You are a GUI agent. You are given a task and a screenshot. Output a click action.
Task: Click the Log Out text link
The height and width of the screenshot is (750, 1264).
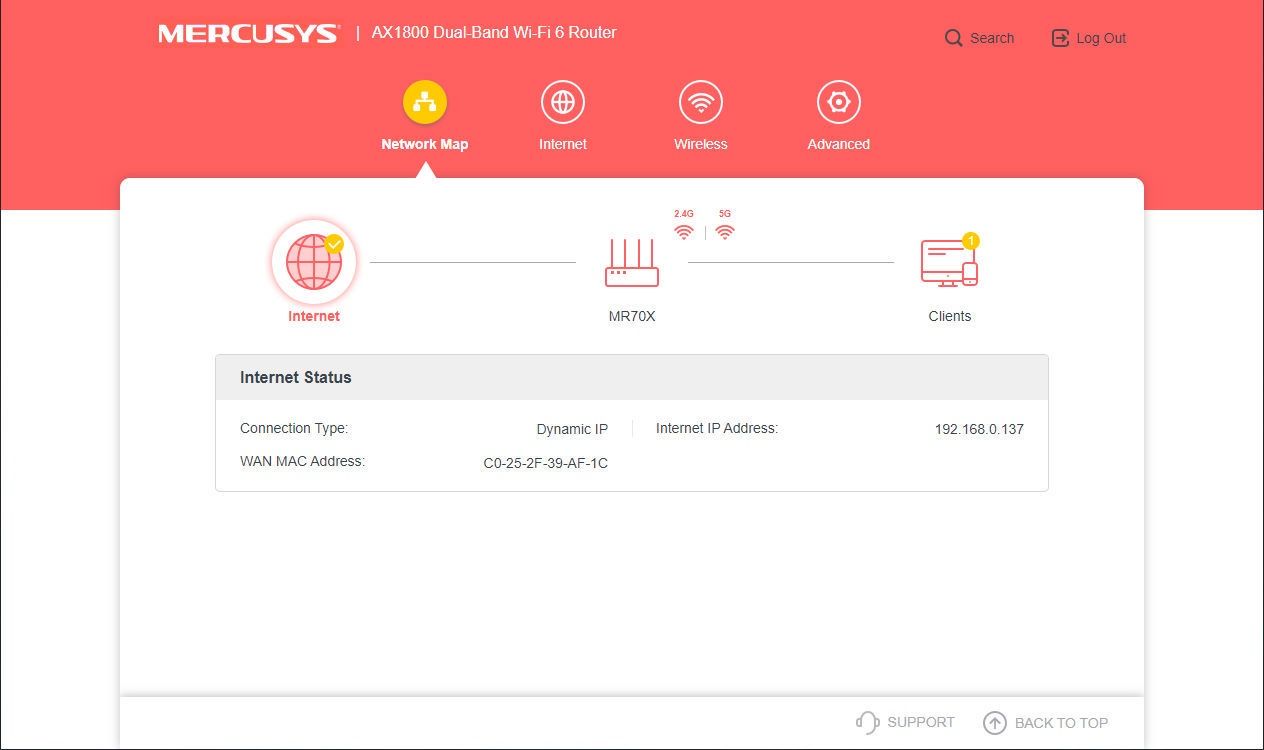(x=1101, y=38)
